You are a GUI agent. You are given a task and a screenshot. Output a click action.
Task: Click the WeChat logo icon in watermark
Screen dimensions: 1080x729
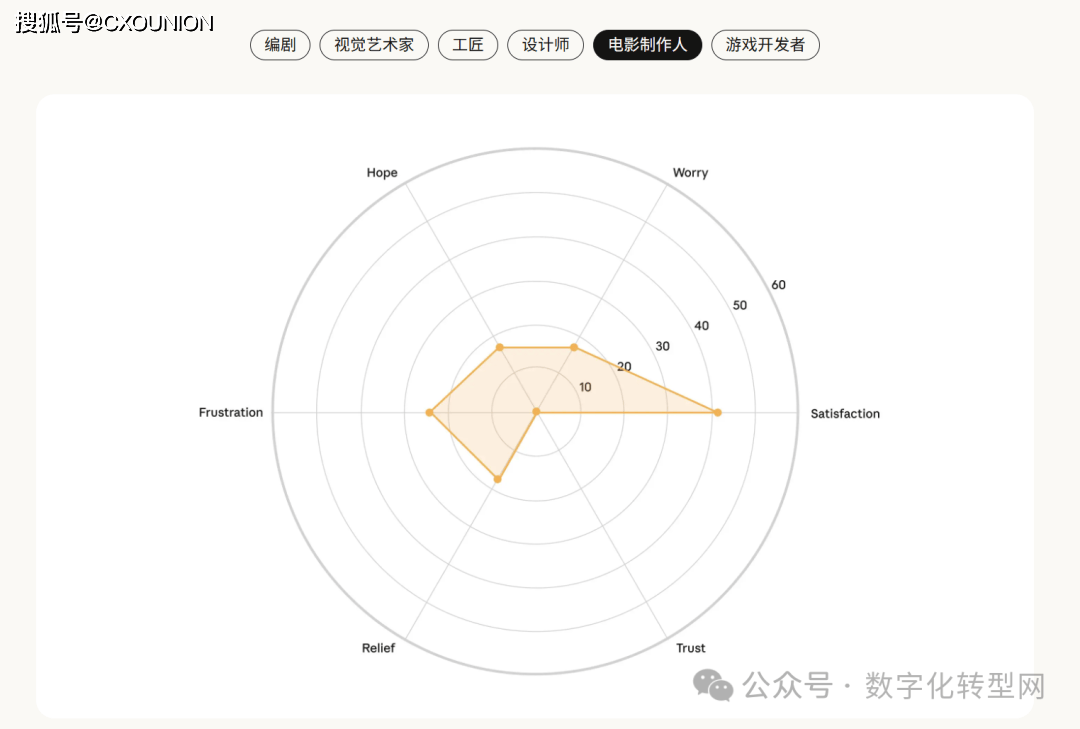click(715, 686)
